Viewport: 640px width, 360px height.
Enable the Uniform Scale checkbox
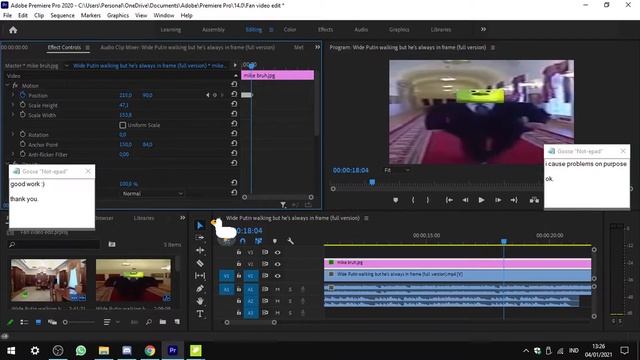point(122,125)
